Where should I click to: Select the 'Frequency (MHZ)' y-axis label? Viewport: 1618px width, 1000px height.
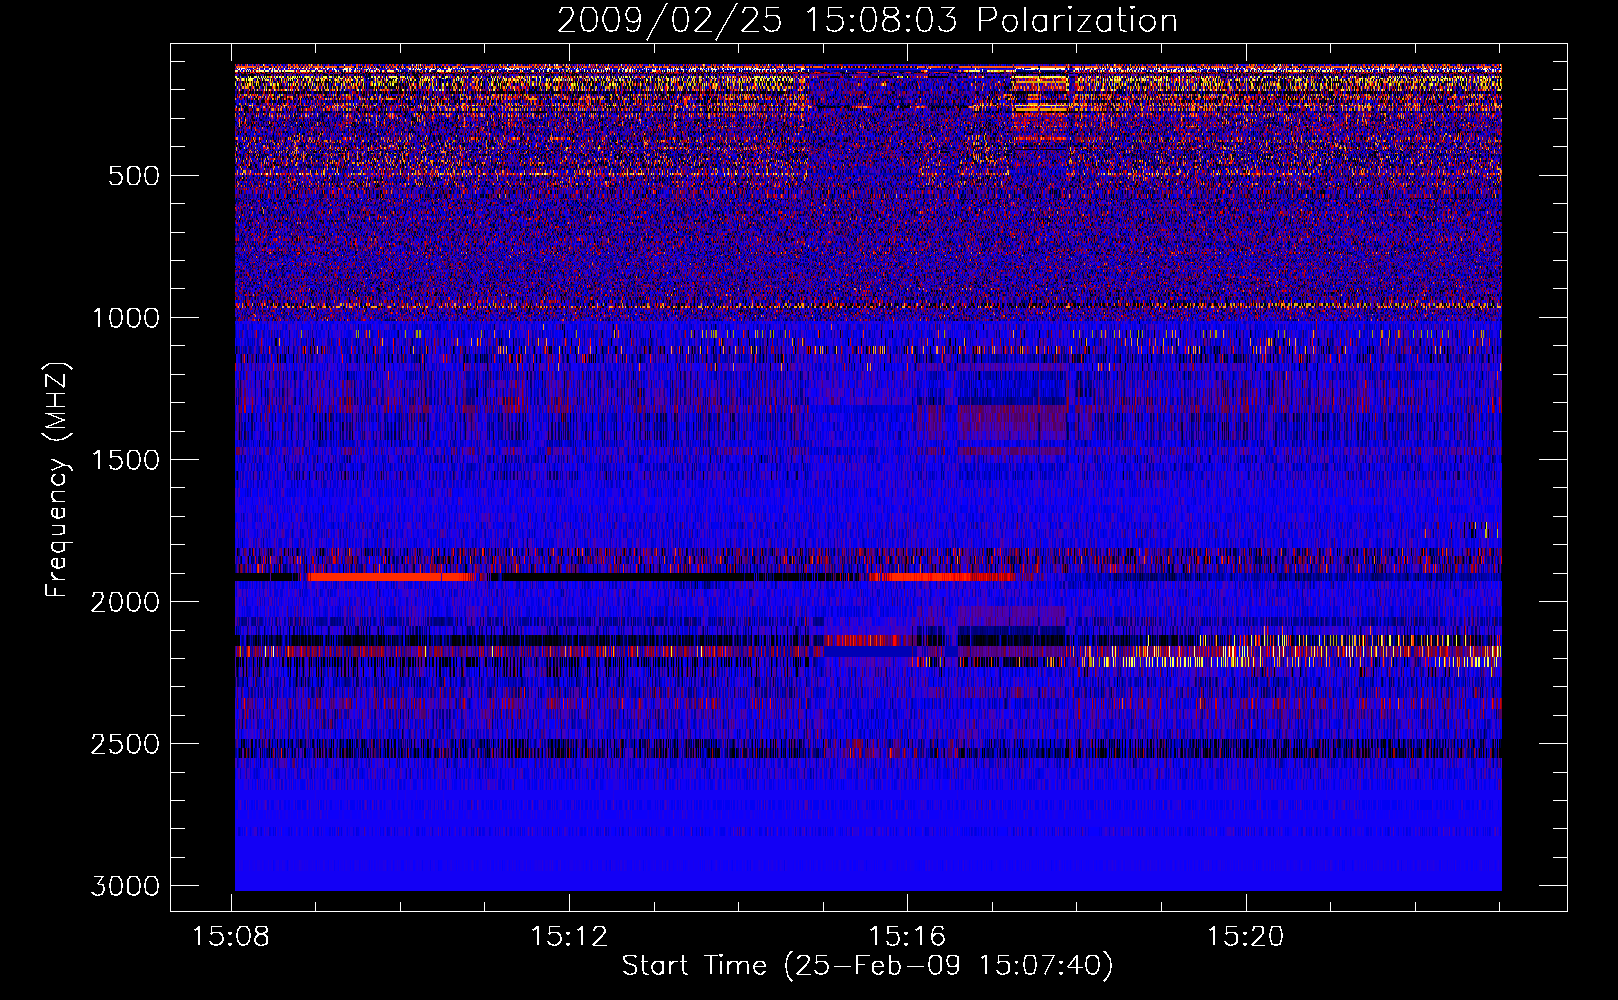click(x=57, y=480)
